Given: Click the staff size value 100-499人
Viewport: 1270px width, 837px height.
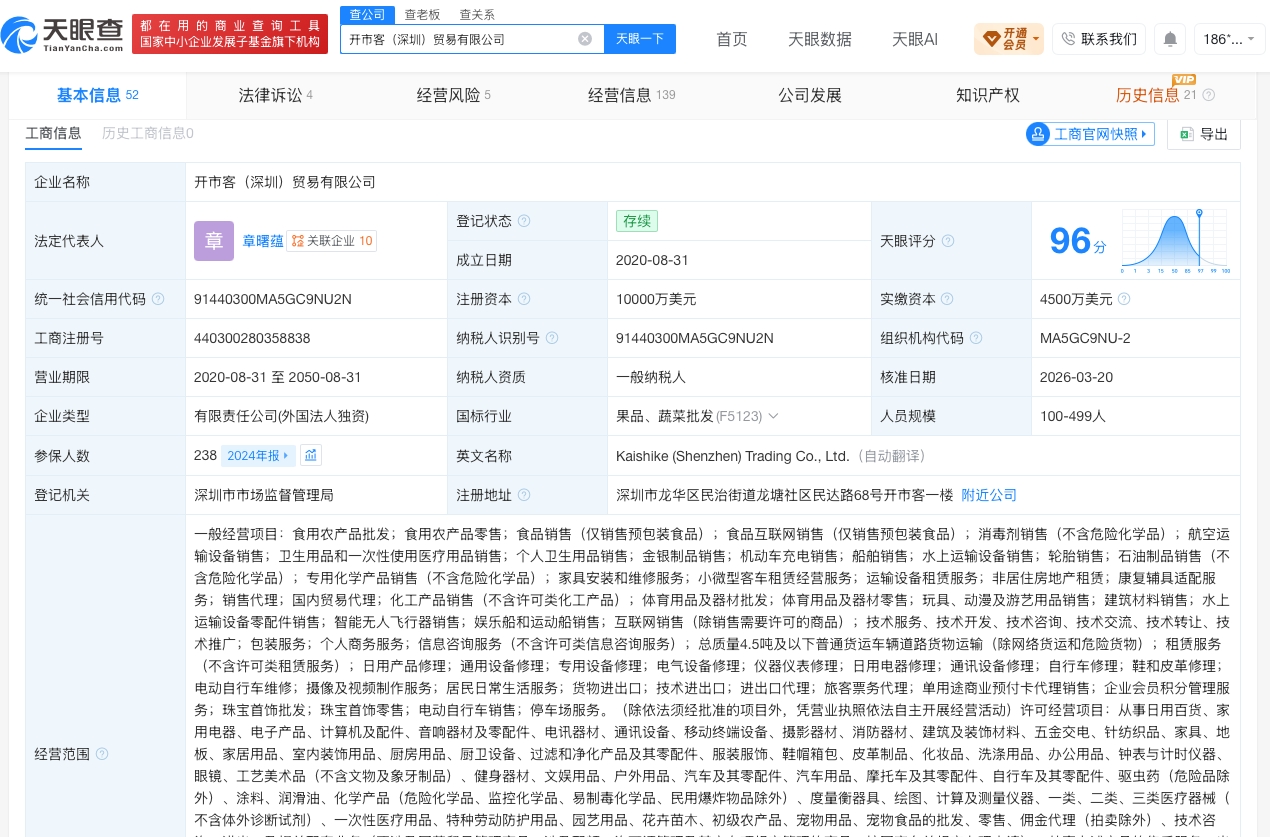Looking at the screenshot, I should 1073,416.
